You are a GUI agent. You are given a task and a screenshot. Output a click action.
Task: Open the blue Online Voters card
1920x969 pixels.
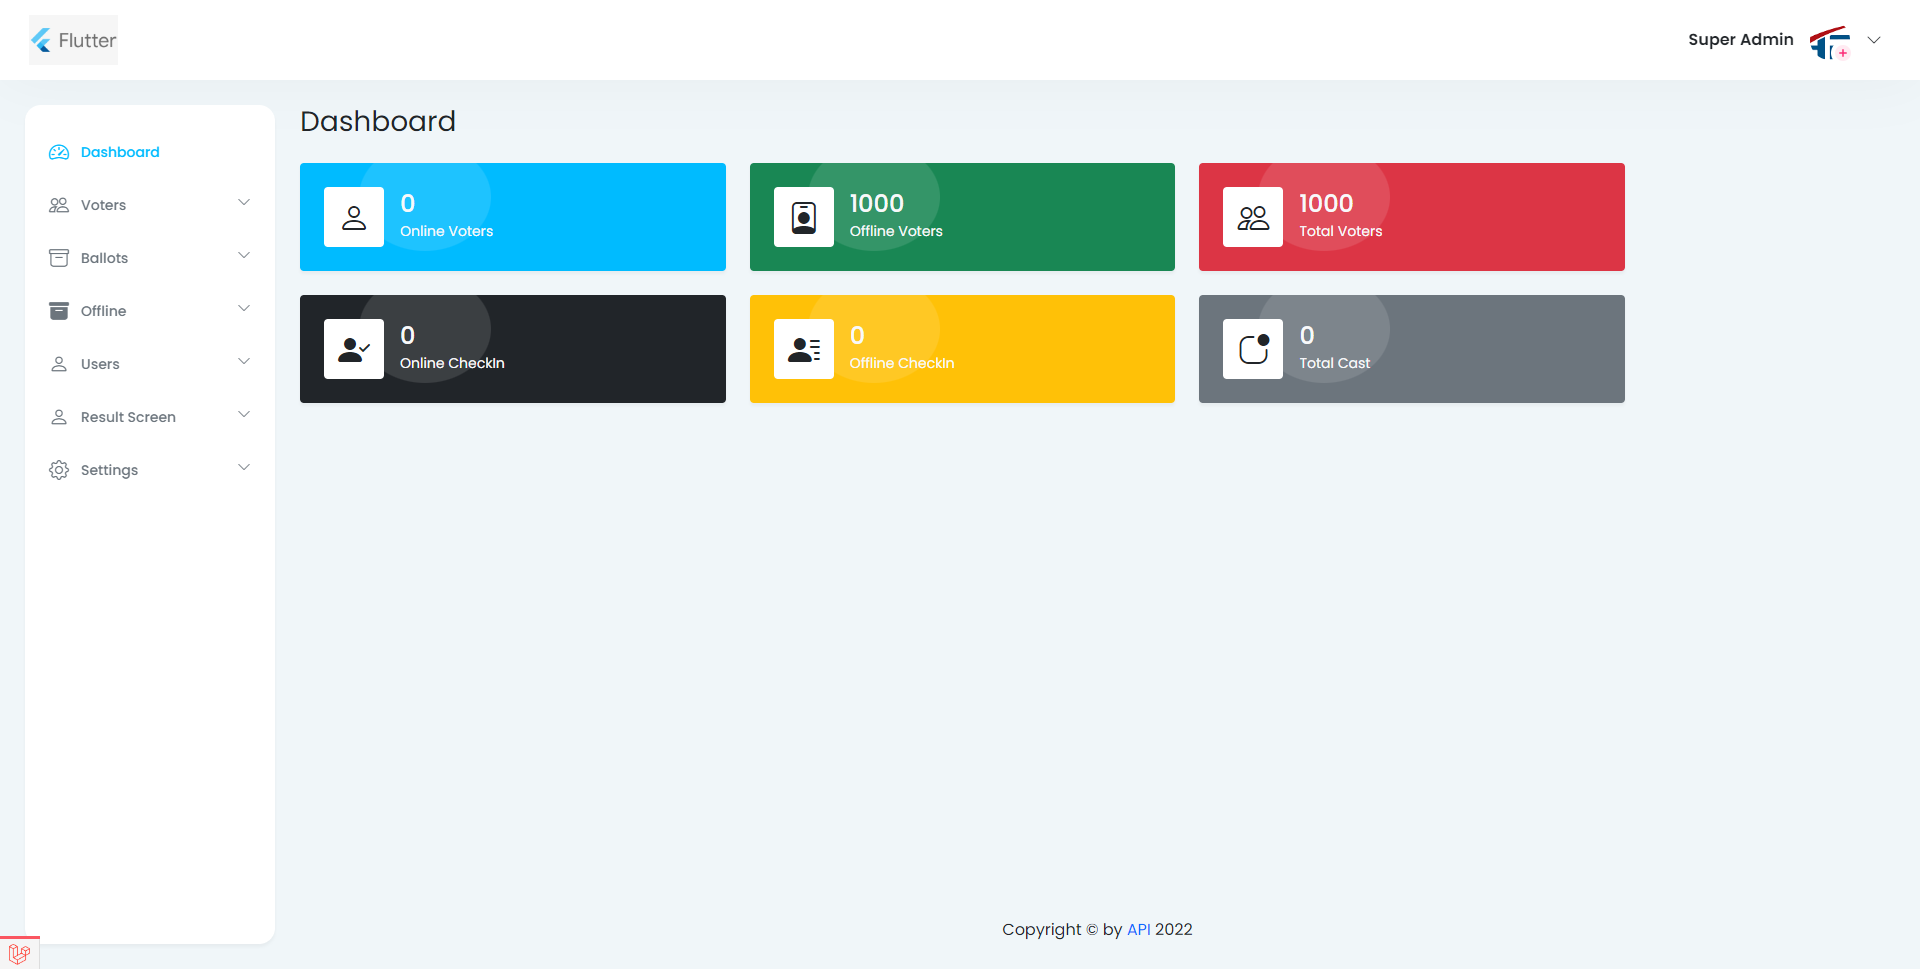tap(513, 217)
